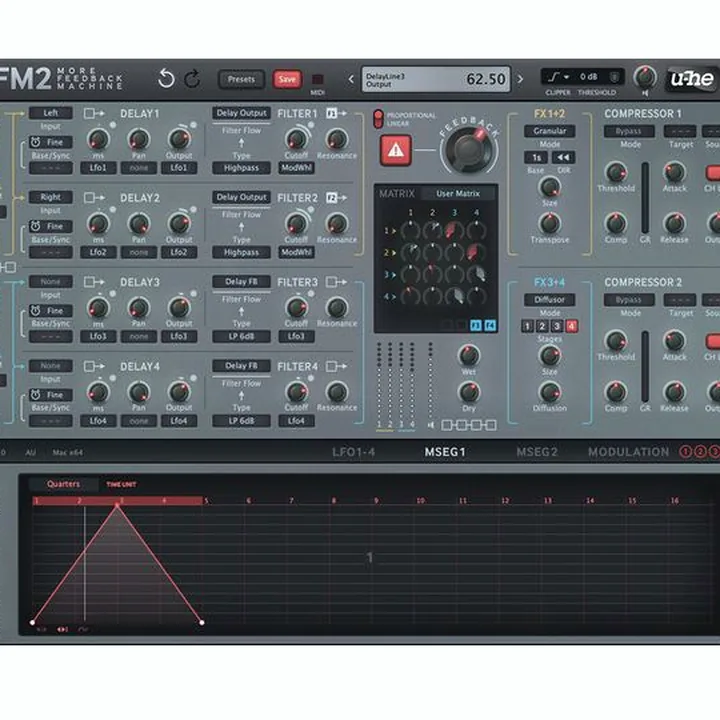The height and width of the screenshot is (720, 720).
Task: Open Filter1 Highpass type selector
Action: (x=241, y=168)
